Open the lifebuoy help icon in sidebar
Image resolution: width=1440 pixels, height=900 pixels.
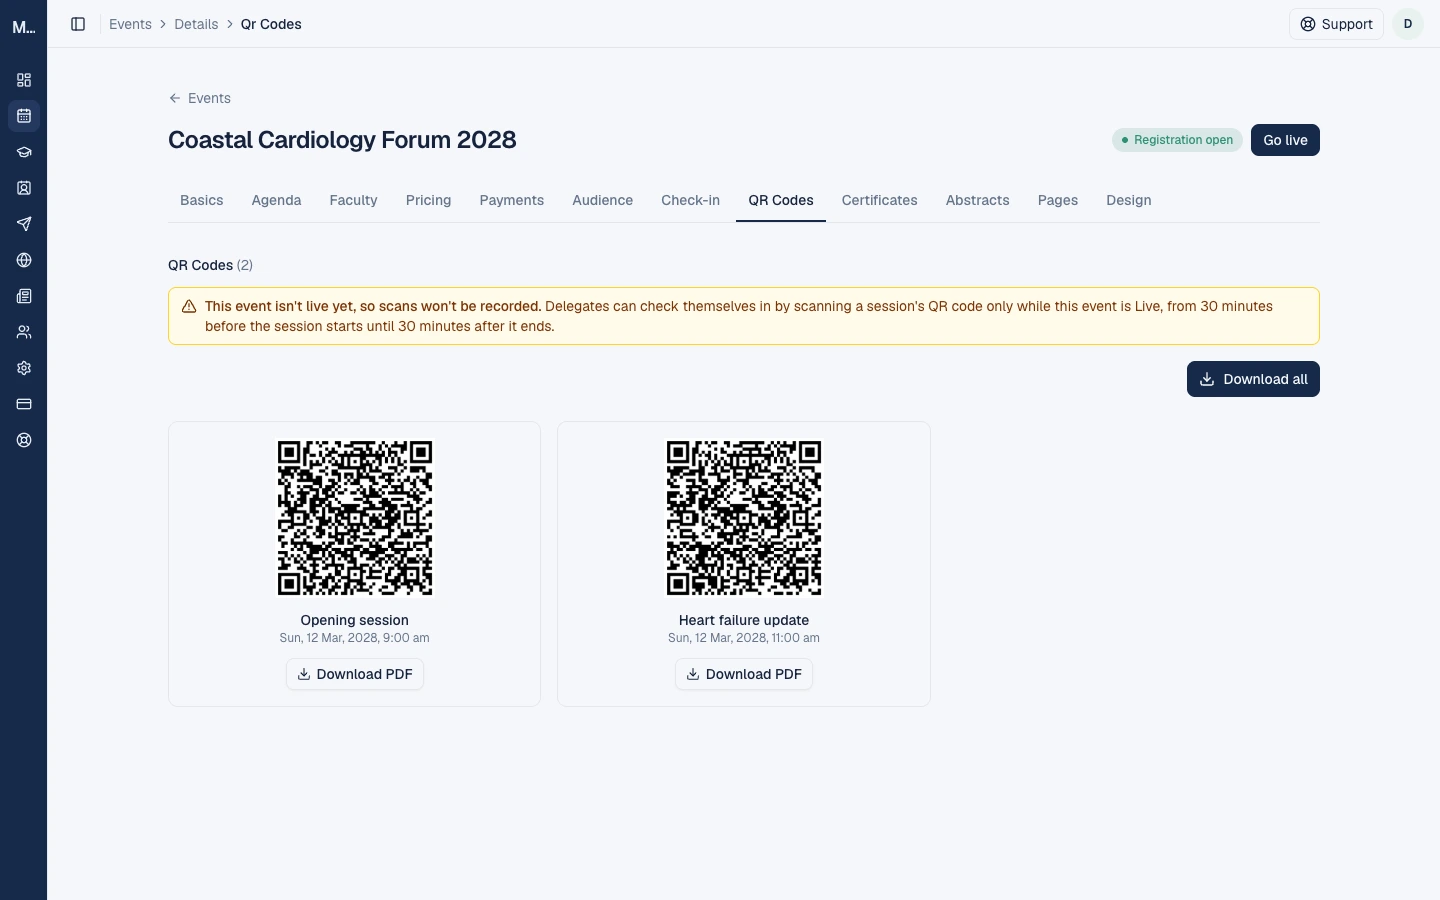pyautogui.click(x=24, y=440)
